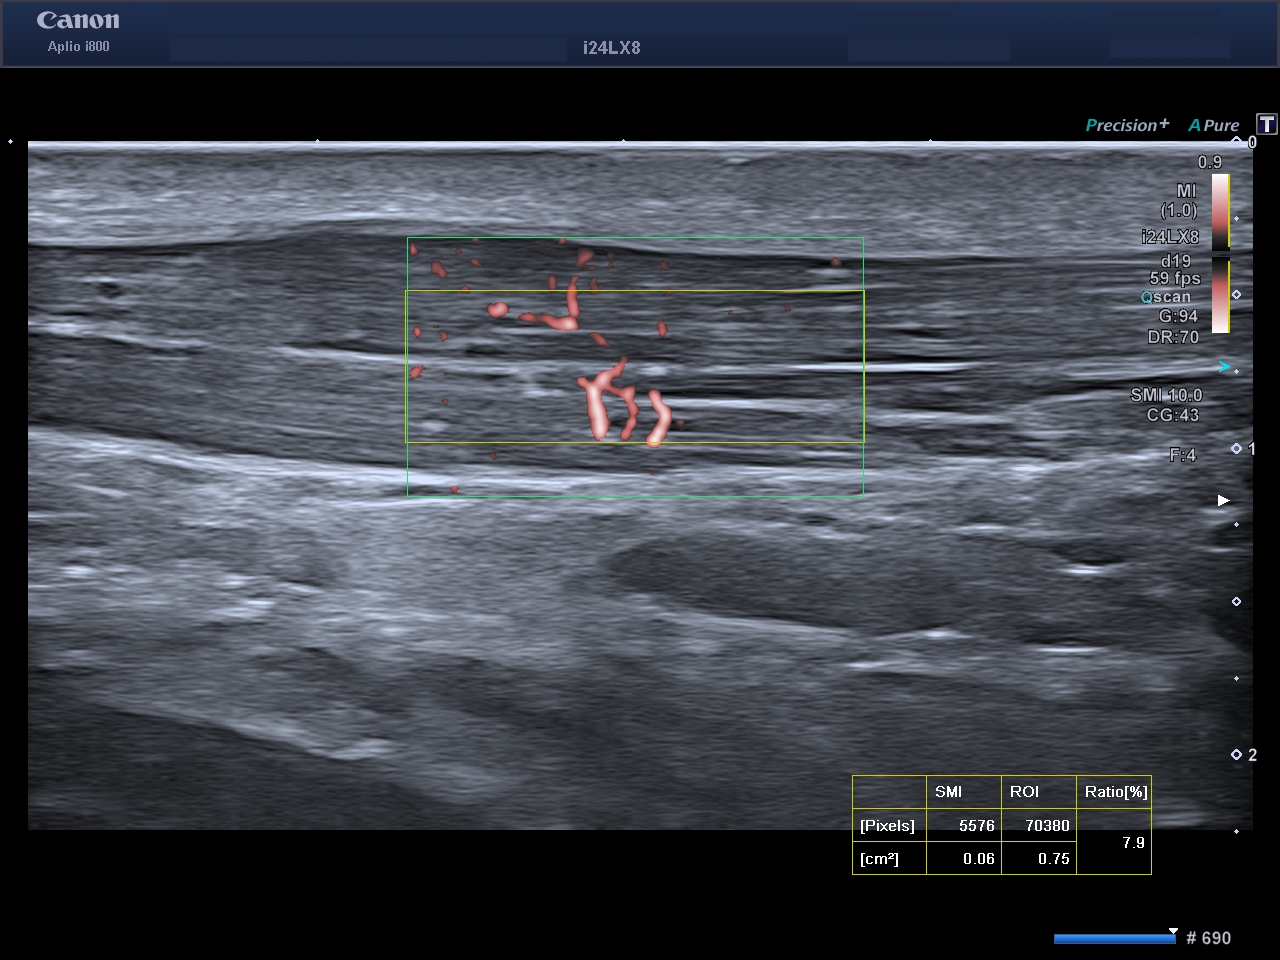Click the cine position triangle marker
Viewport: 1280px width, 960px height.
pyautogui.click(x=1173, y=930)
